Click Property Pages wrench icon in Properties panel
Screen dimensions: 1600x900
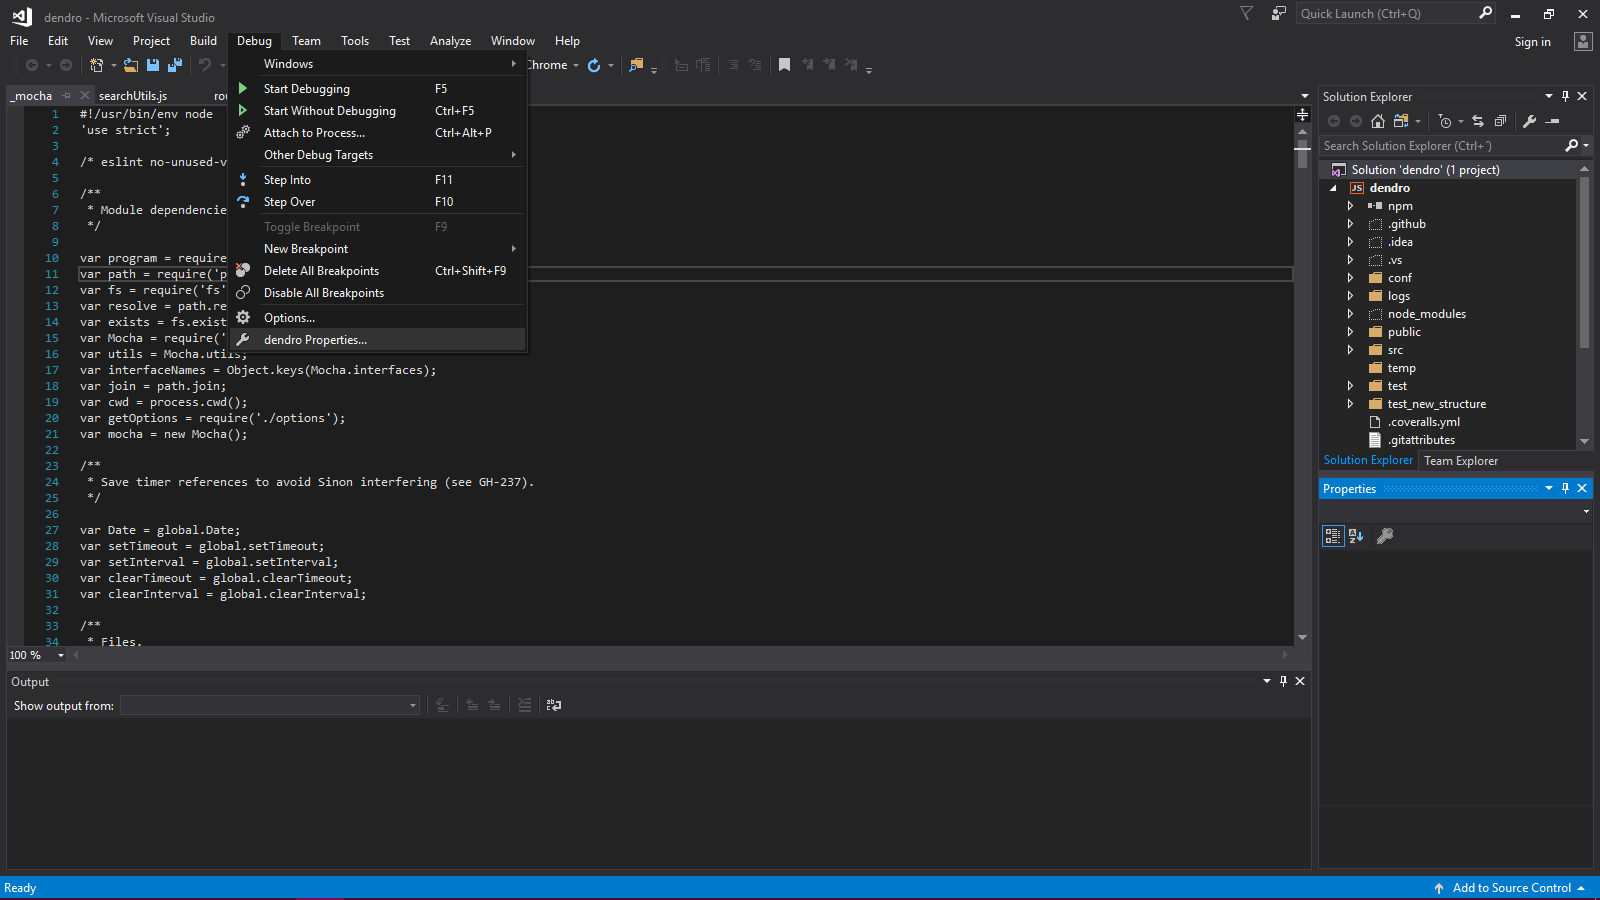coord(1385,536)
